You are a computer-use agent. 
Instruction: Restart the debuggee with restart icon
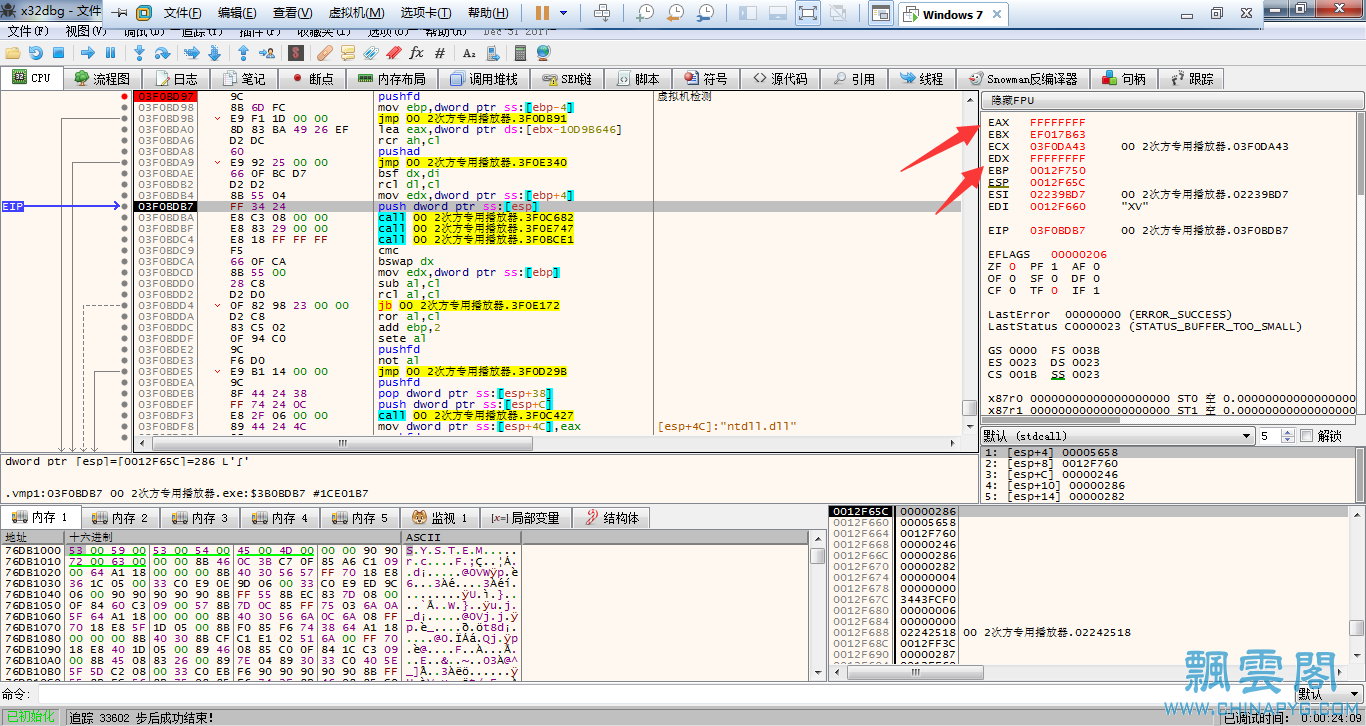click(35, 52)
